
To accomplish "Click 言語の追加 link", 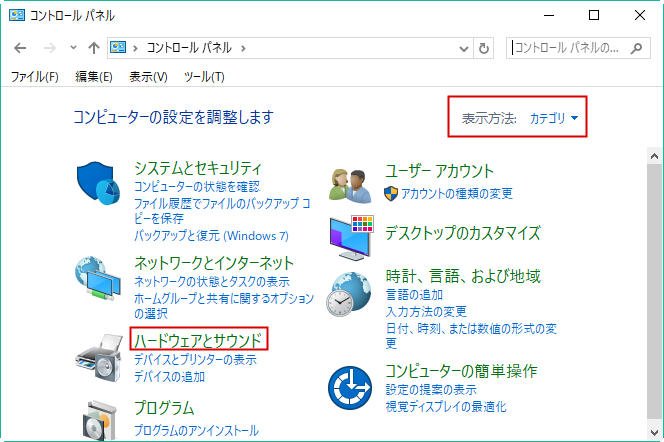I will point(415,294).
